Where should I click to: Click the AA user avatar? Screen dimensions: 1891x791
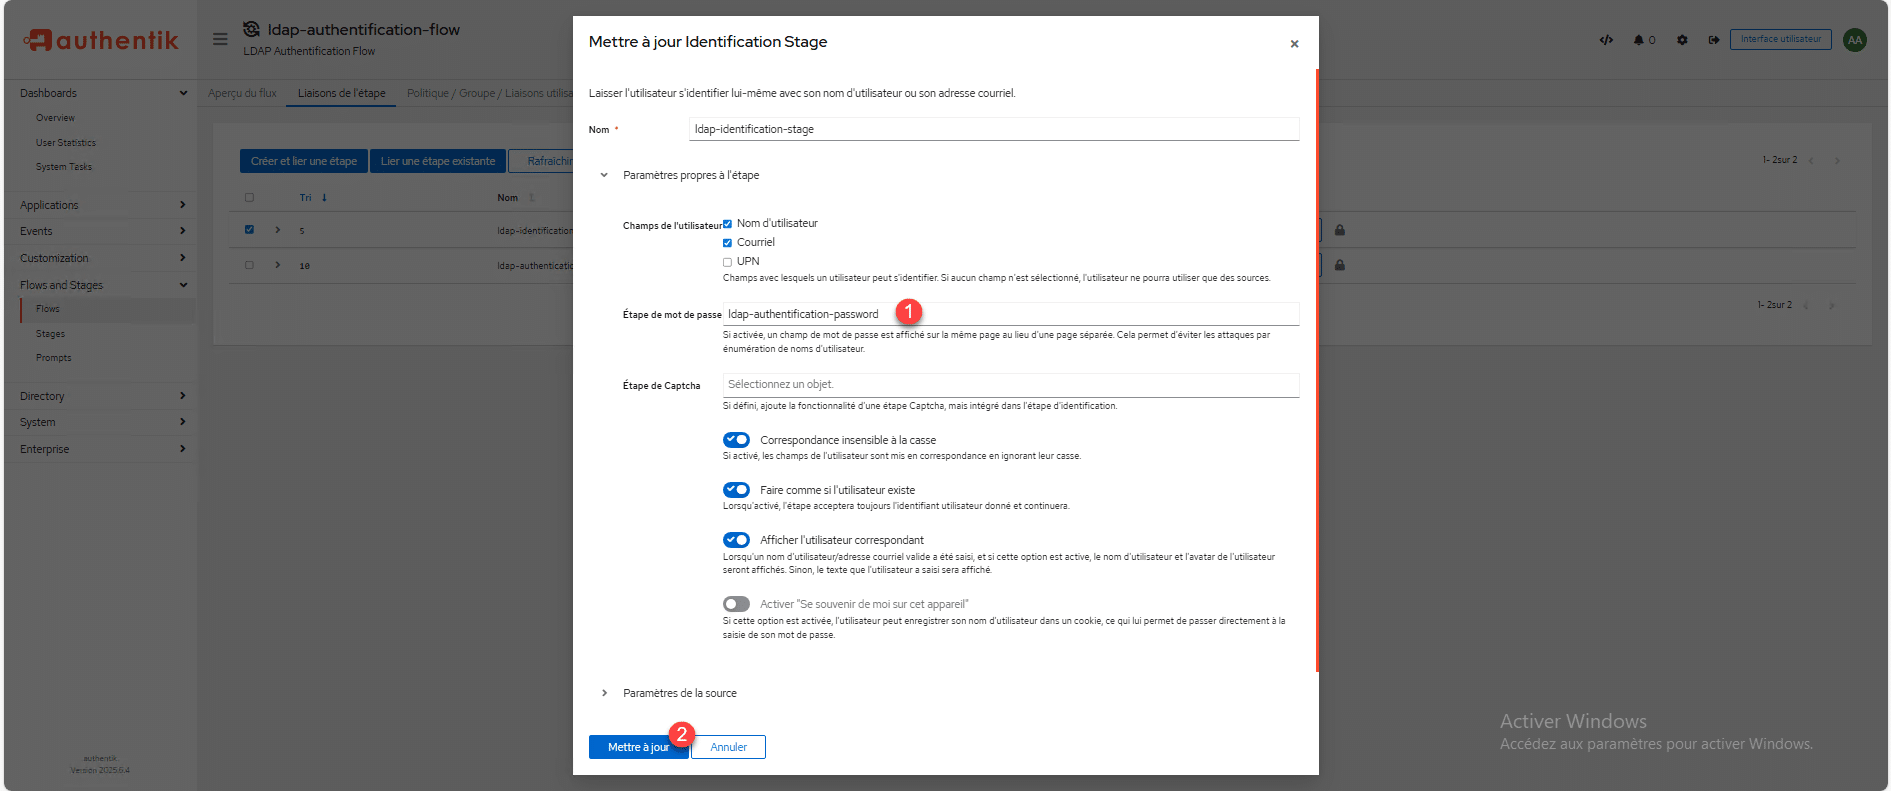coord(1855,40)
